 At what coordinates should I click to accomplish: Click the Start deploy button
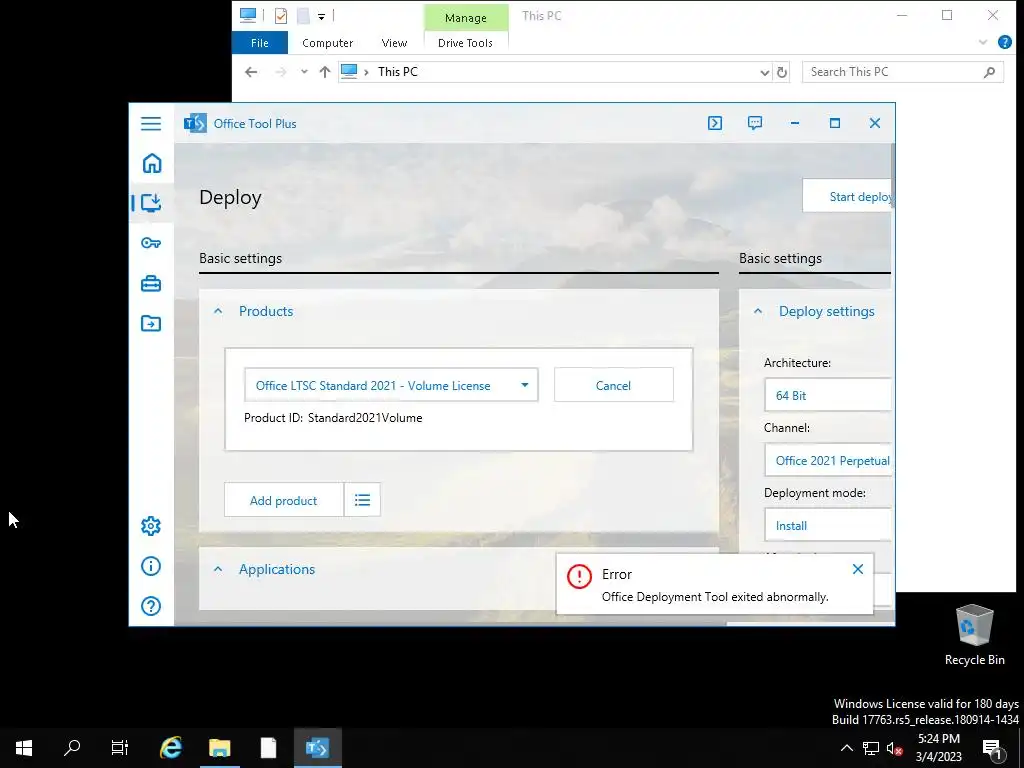[x=848, y=196]
